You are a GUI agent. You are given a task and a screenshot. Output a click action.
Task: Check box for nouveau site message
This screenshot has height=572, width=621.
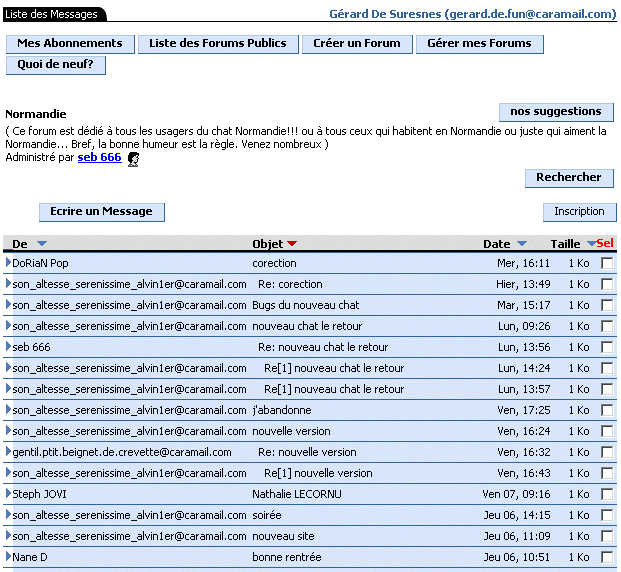click(x=607, y=536)
